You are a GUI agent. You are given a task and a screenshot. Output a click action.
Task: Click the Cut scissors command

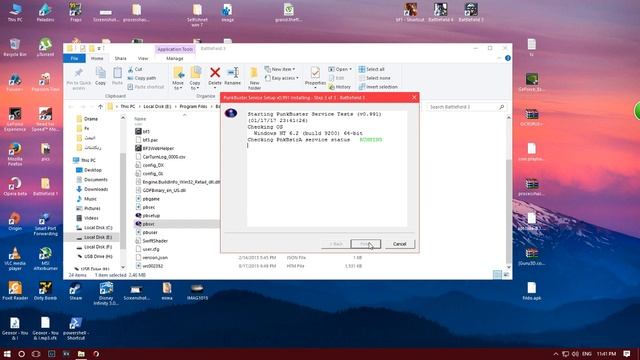[135, 69]
